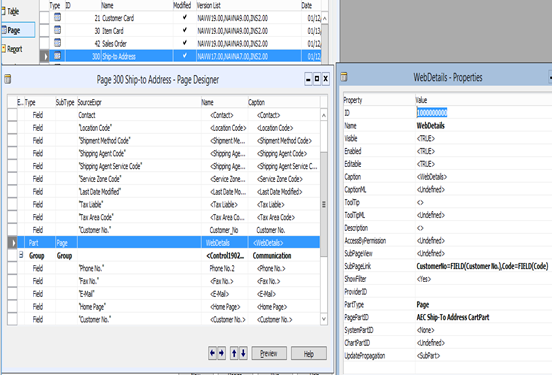Click the Property column header

353,100
